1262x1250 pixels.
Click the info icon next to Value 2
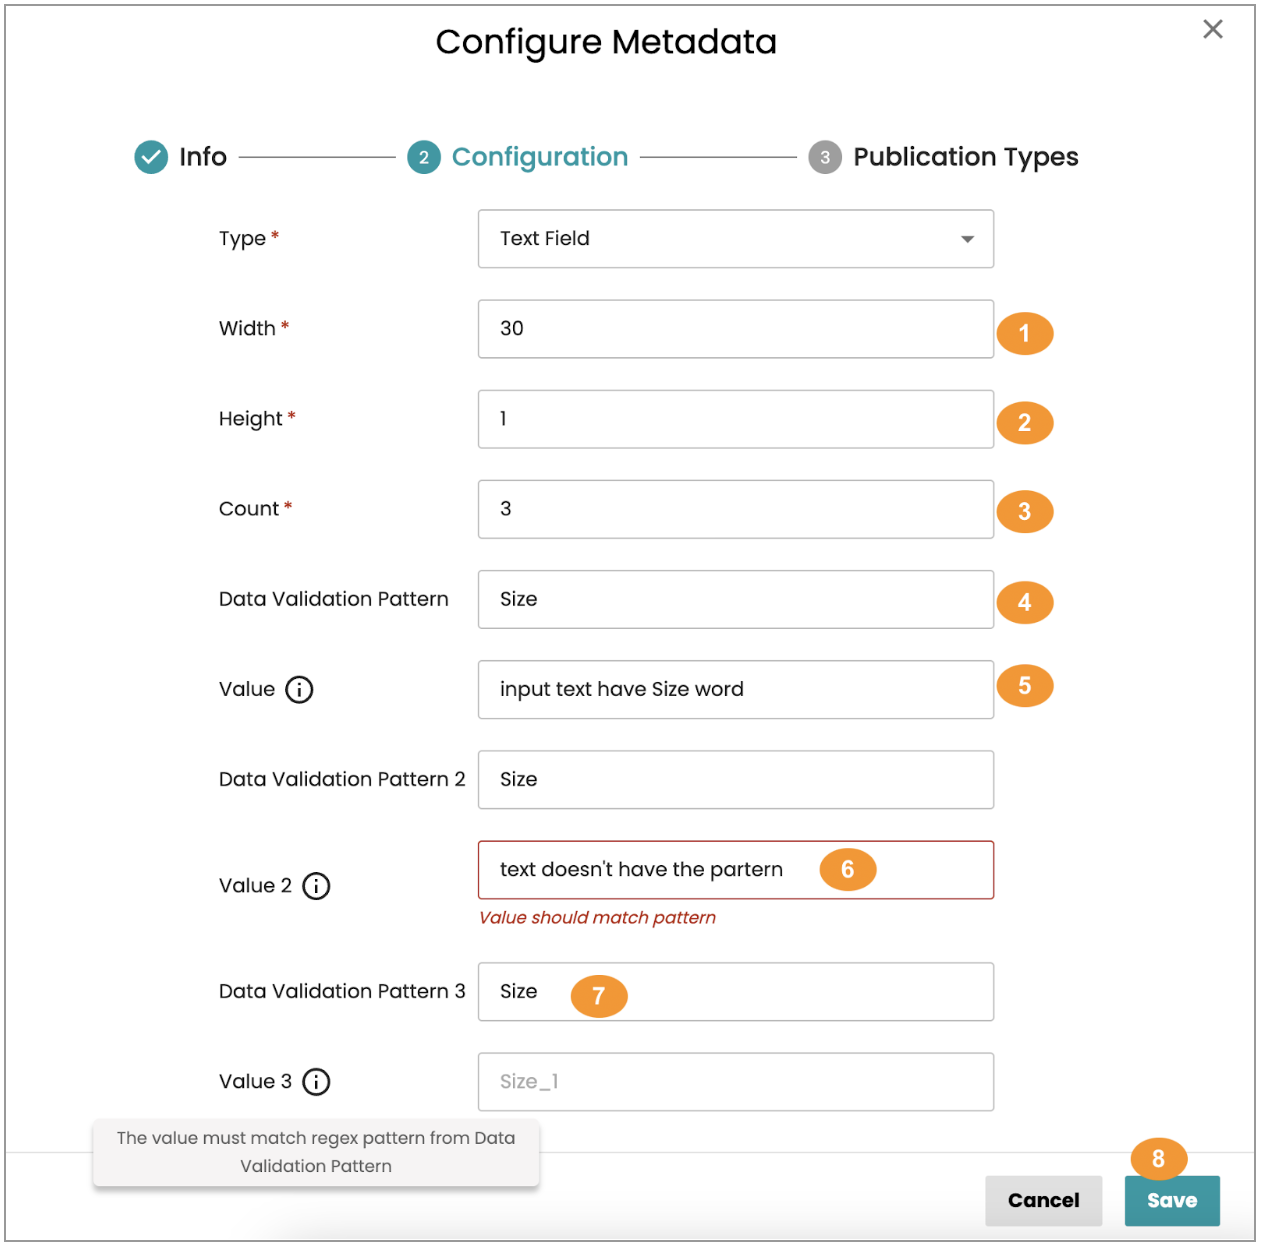click(x=316, y=886)
